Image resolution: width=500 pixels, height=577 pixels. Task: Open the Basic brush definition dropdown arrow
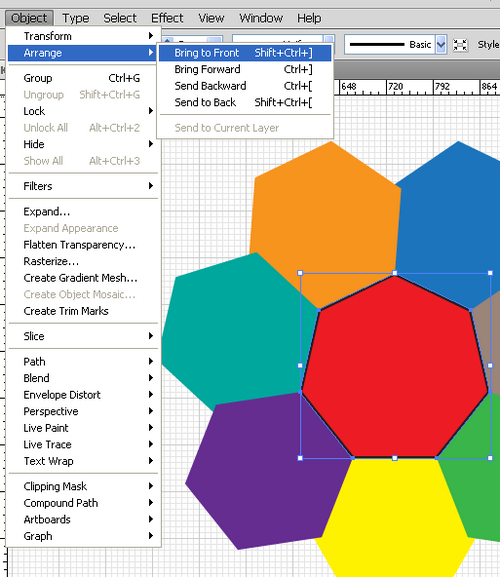441,45
